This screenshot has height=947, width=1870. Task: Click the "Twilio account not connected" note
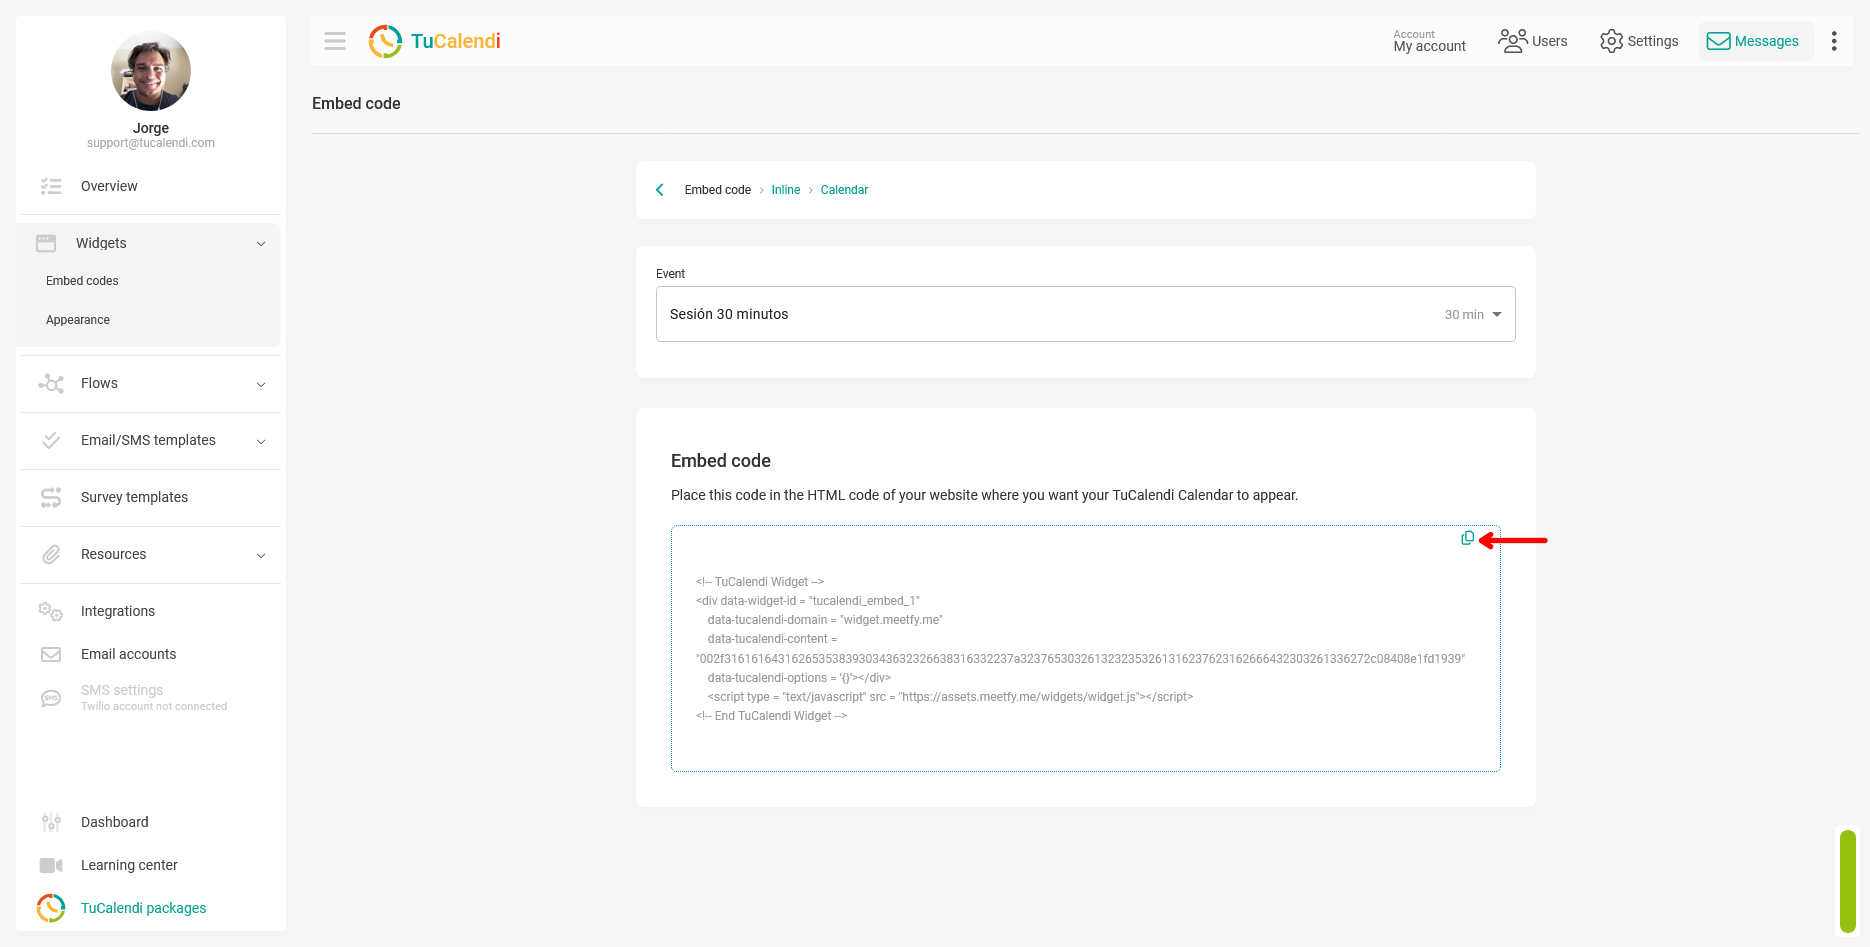(154, 706)
